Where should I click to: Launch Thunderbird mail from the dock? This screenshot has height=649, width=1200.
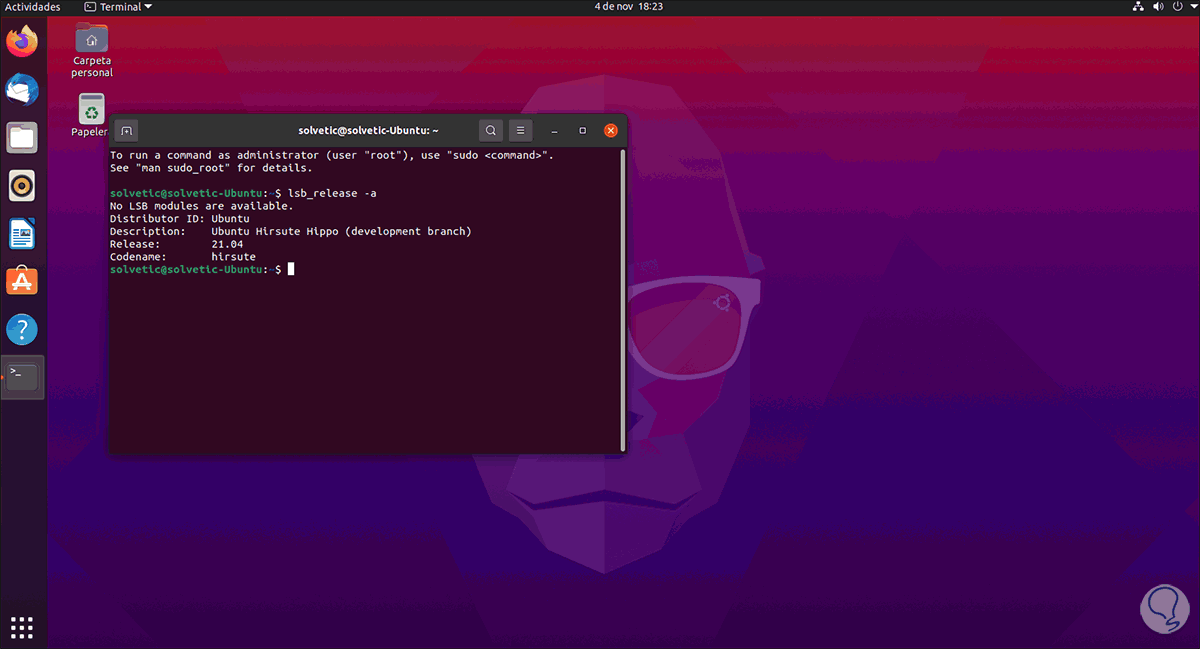(x=22, y=90)
